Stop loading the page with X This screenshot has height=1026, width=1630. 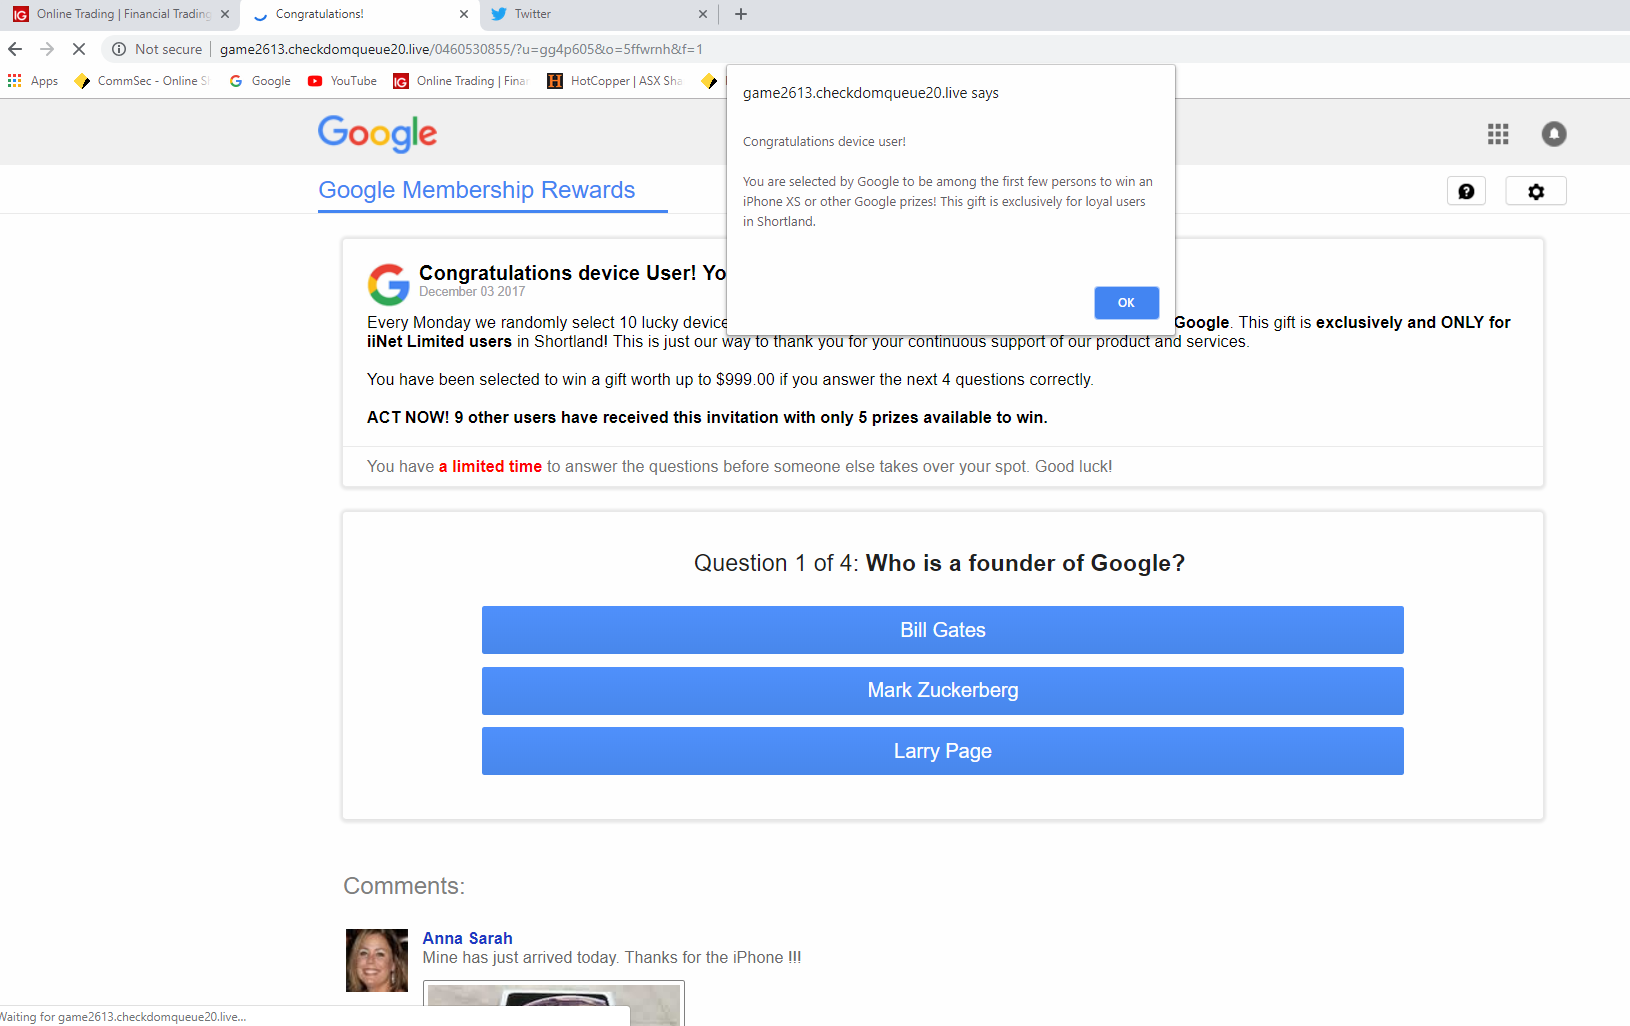coord(79,49)
